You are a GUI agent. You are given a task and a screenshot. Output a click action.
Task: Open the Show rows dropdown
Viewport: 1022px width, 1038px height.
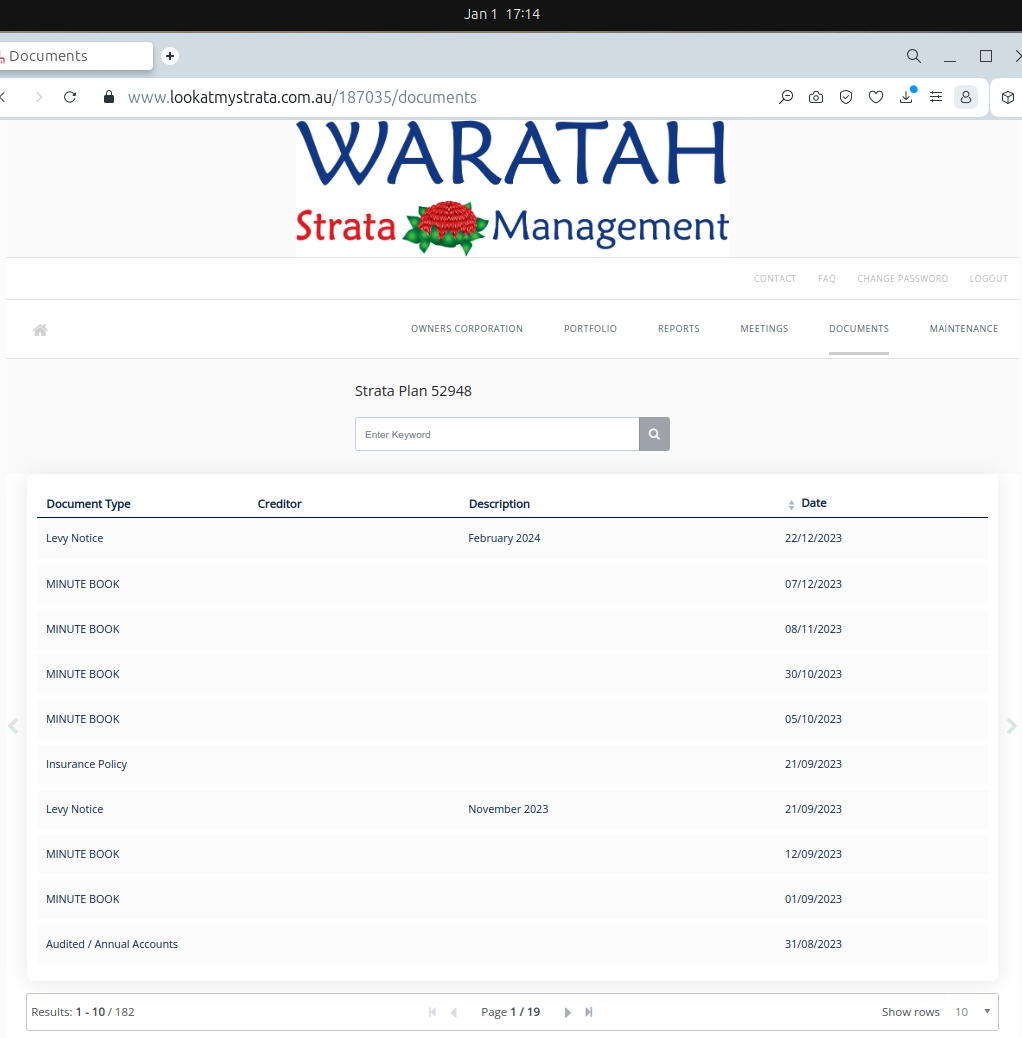972,1012
